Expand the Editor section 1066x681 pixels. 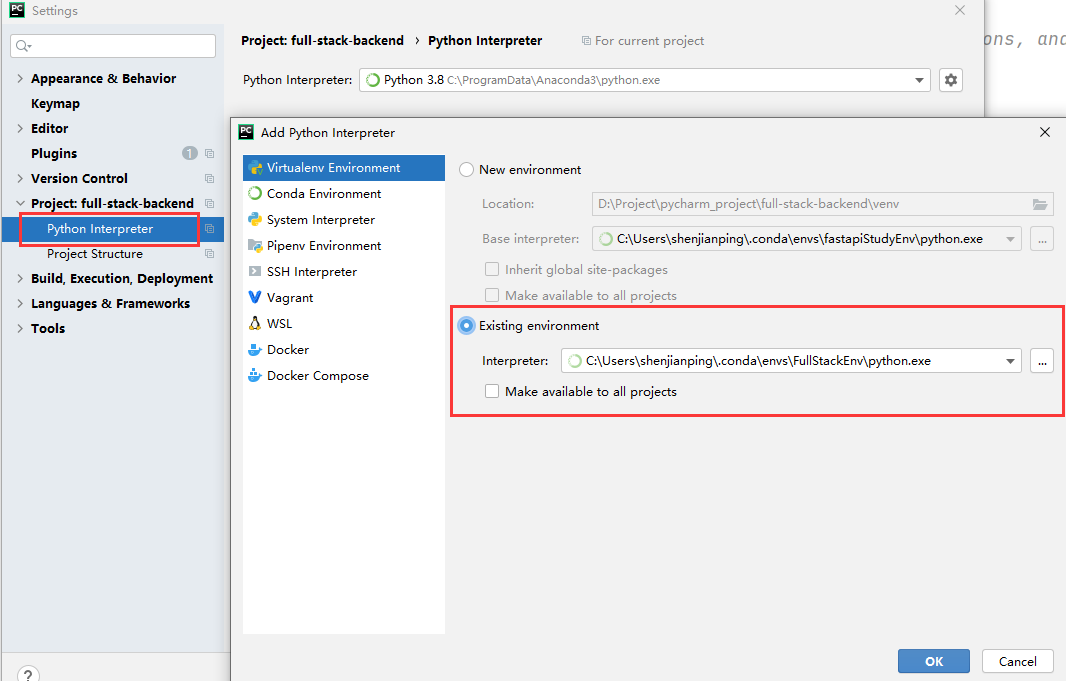[20, 128]
